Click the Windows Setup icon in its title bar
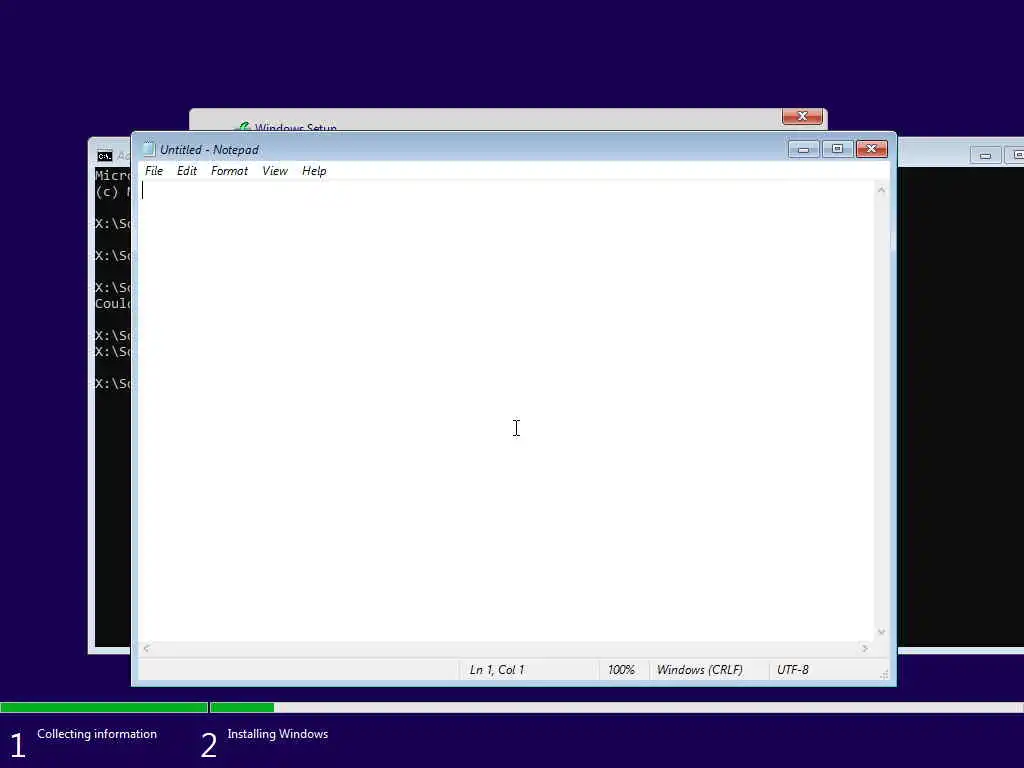 [x=244, y=127]
